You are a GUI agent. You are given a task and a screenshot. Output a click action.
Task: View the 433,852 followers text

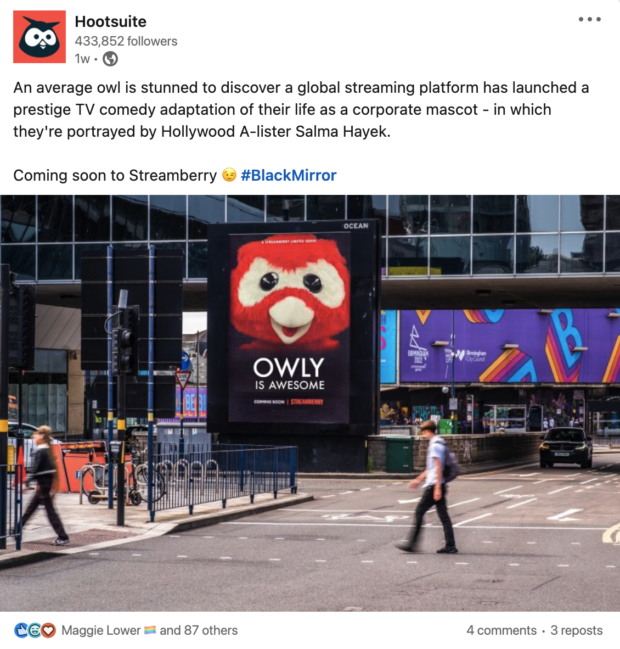126,41
